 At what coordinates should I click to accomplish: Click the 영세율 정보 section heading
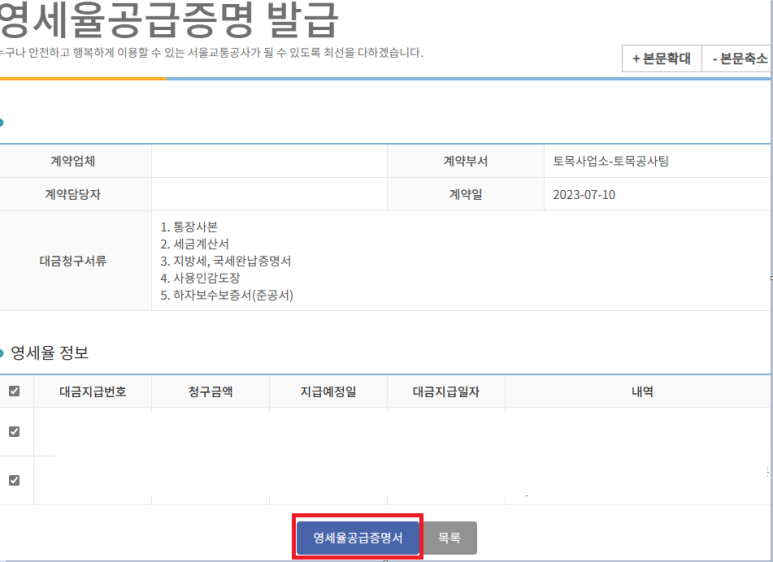click(49, 353)
